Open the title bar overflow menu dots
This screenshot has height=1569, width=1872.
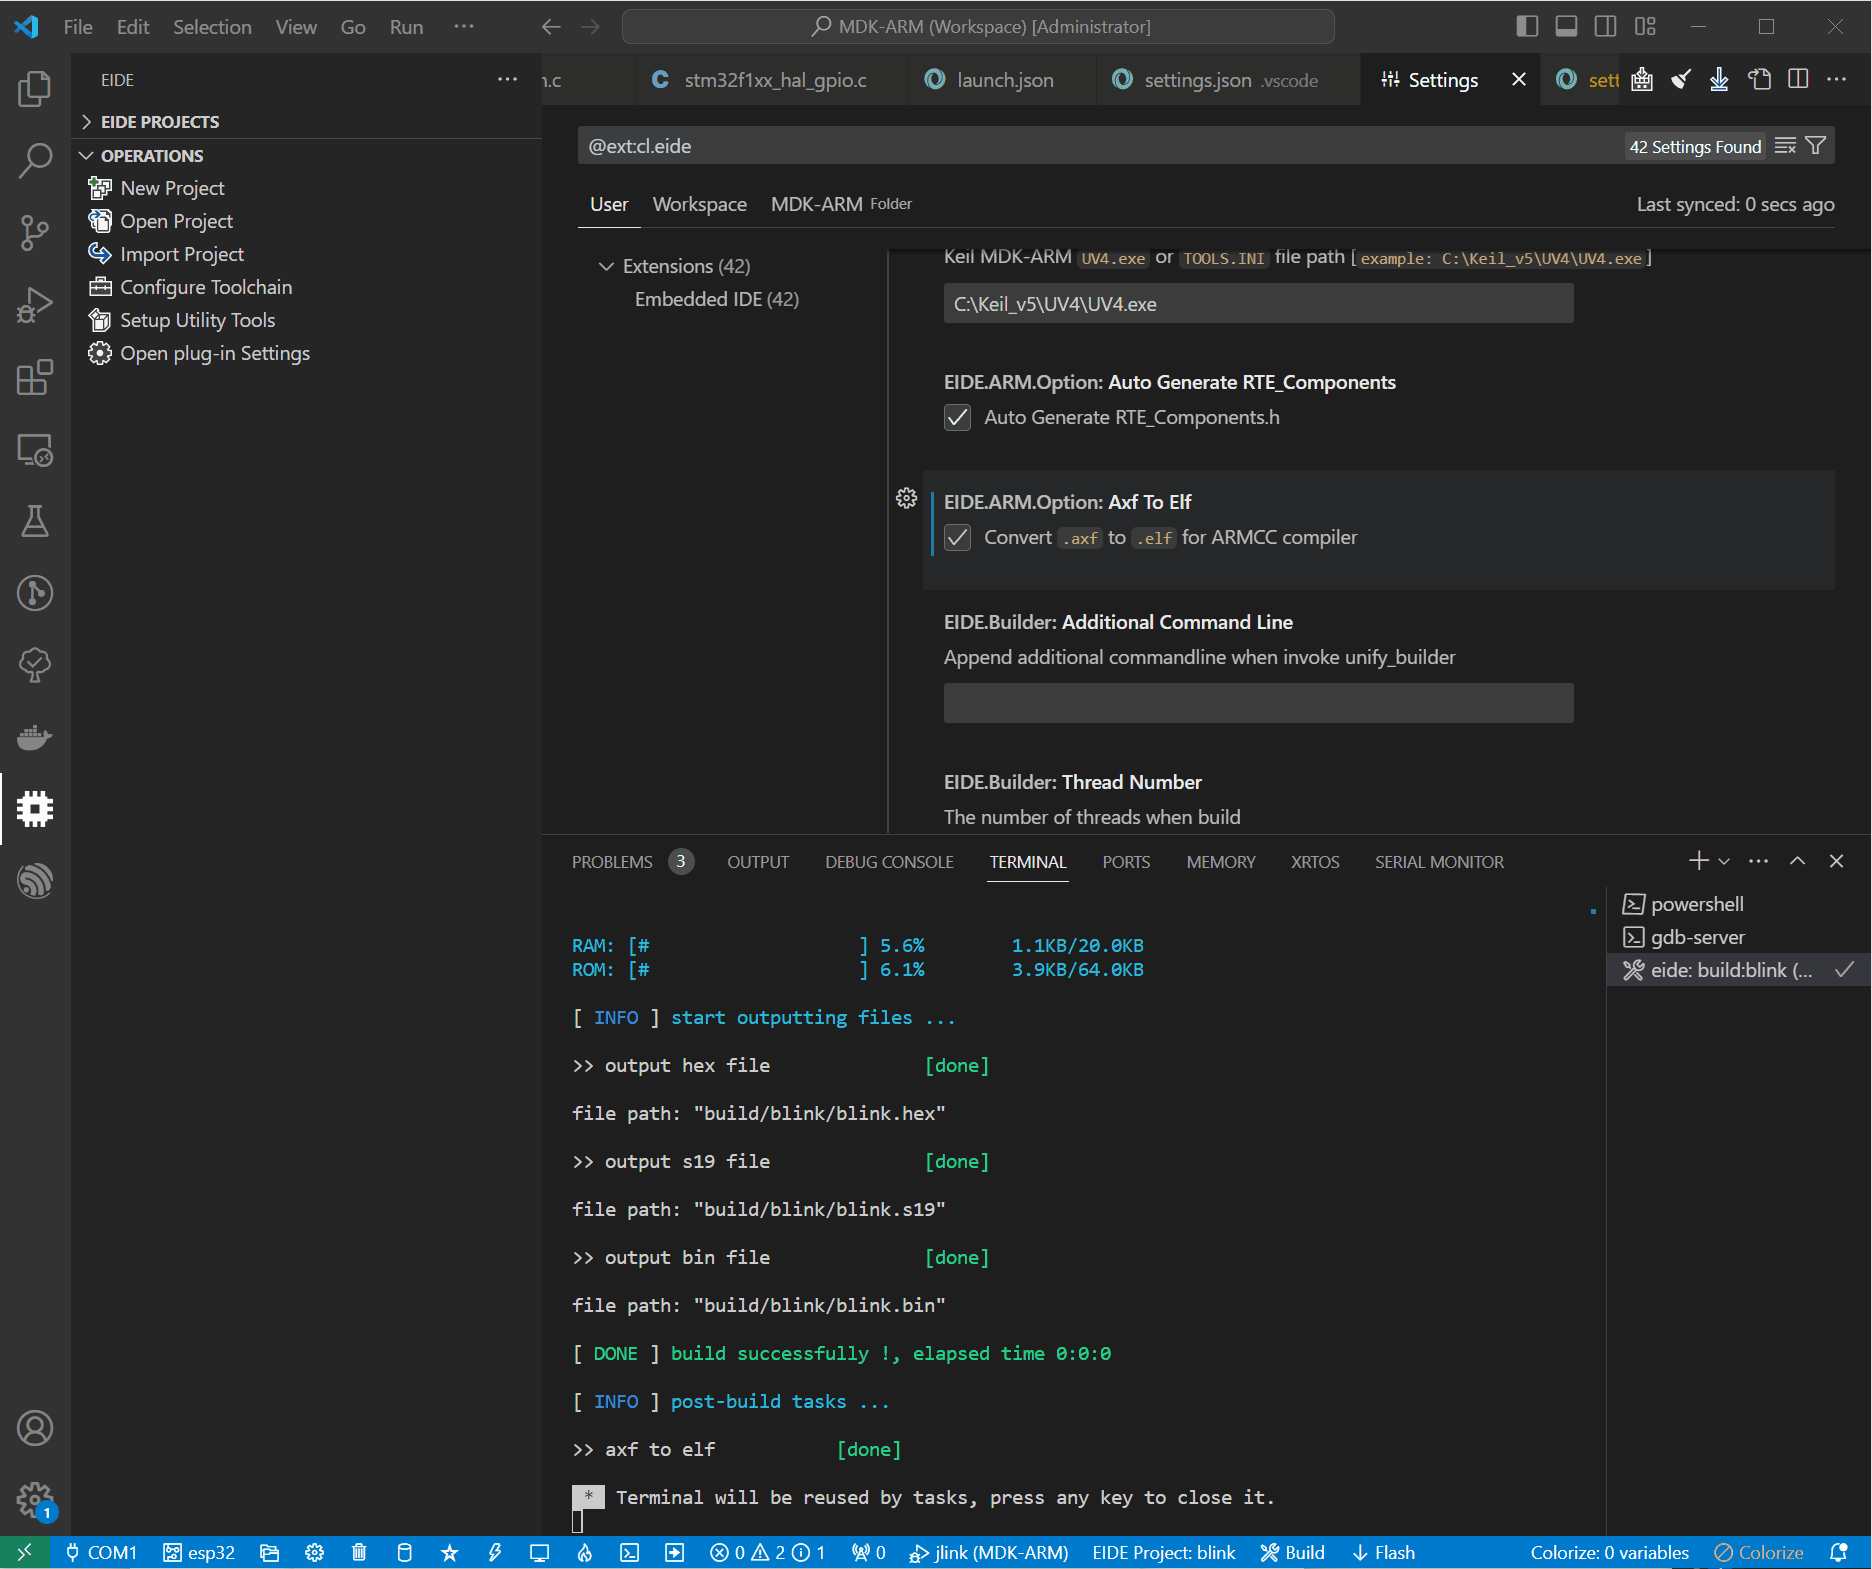(x=464, y=27)
